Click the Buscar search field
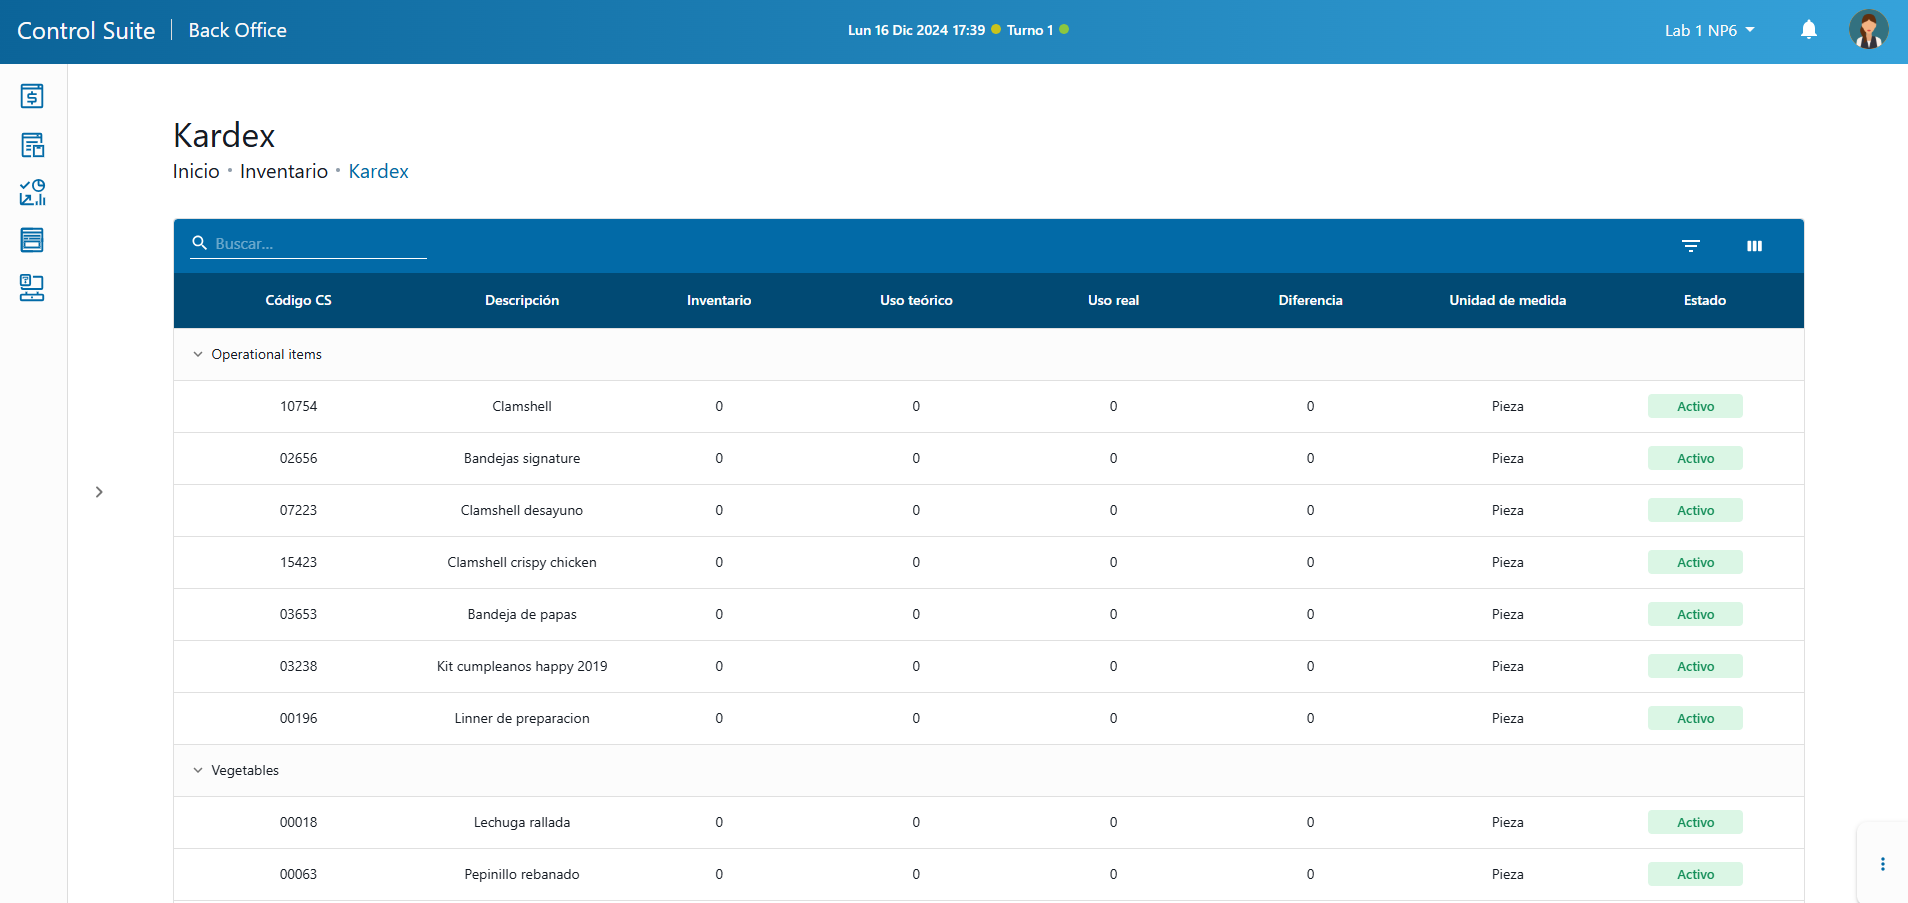This screenshot has height=903, width=1908. 318,244
